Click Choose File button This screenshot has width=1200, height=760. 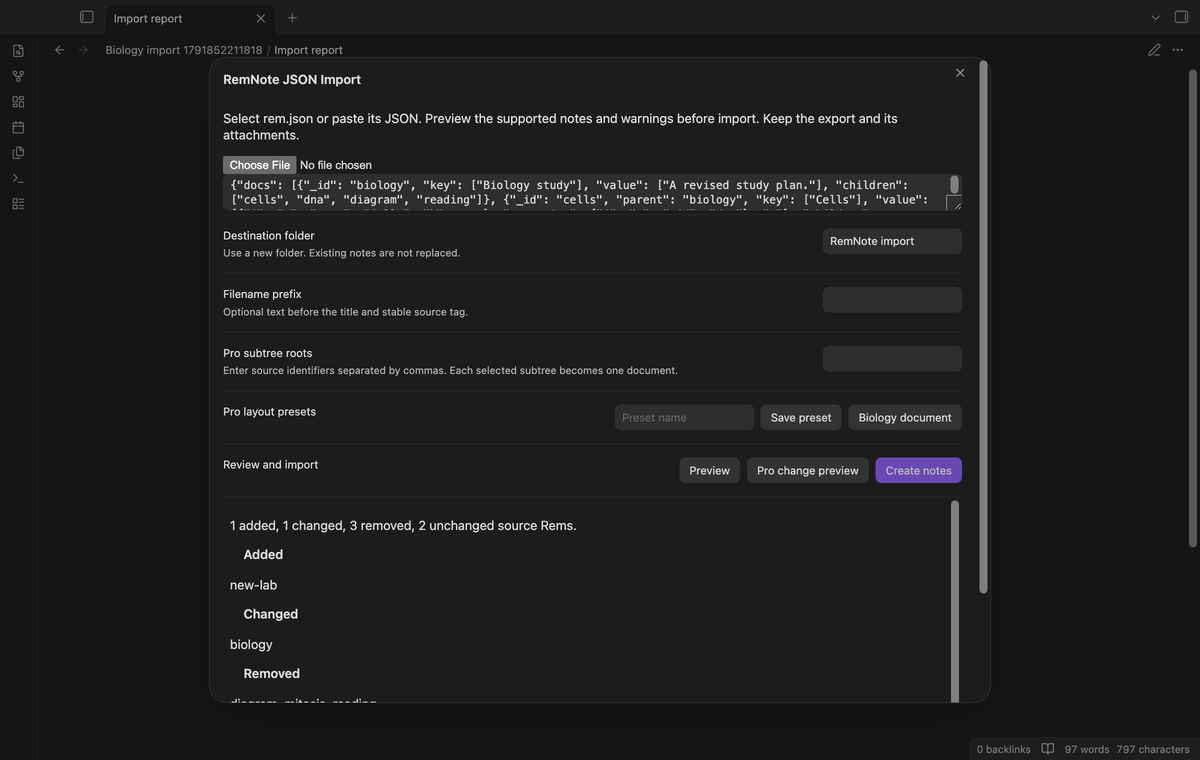coord(259,165)
